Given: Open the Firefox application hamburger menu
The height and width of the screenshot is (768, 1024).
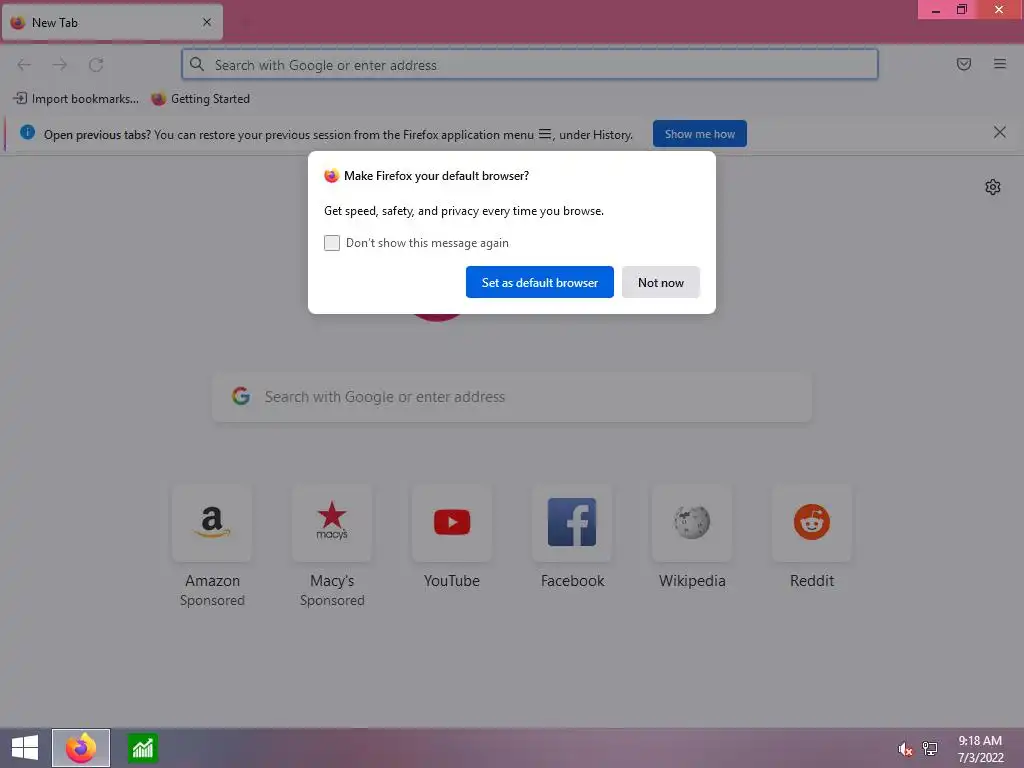Looking at the screenshot, I should click(x=1000, y=64).
